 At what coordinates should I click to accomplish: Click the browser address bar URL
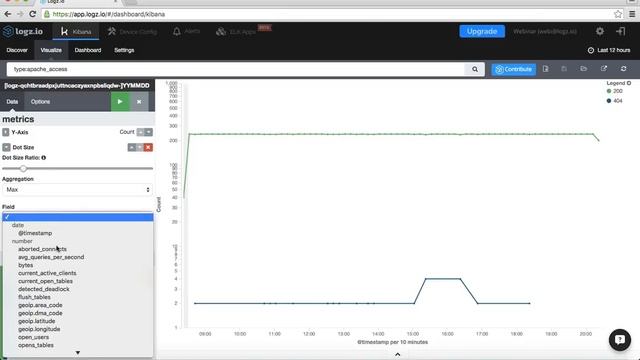(x=109, y=14)
